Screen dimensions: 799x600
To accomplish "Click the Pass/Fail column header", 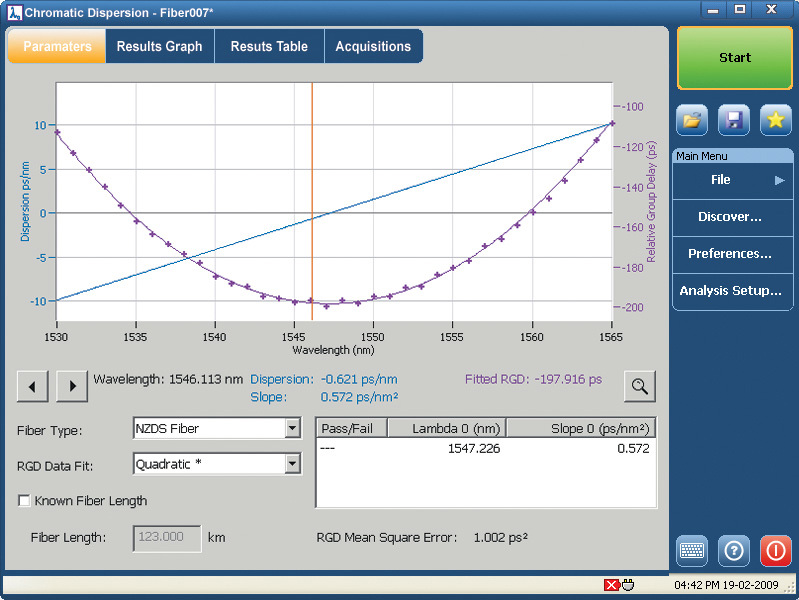I will pos(352,428).
